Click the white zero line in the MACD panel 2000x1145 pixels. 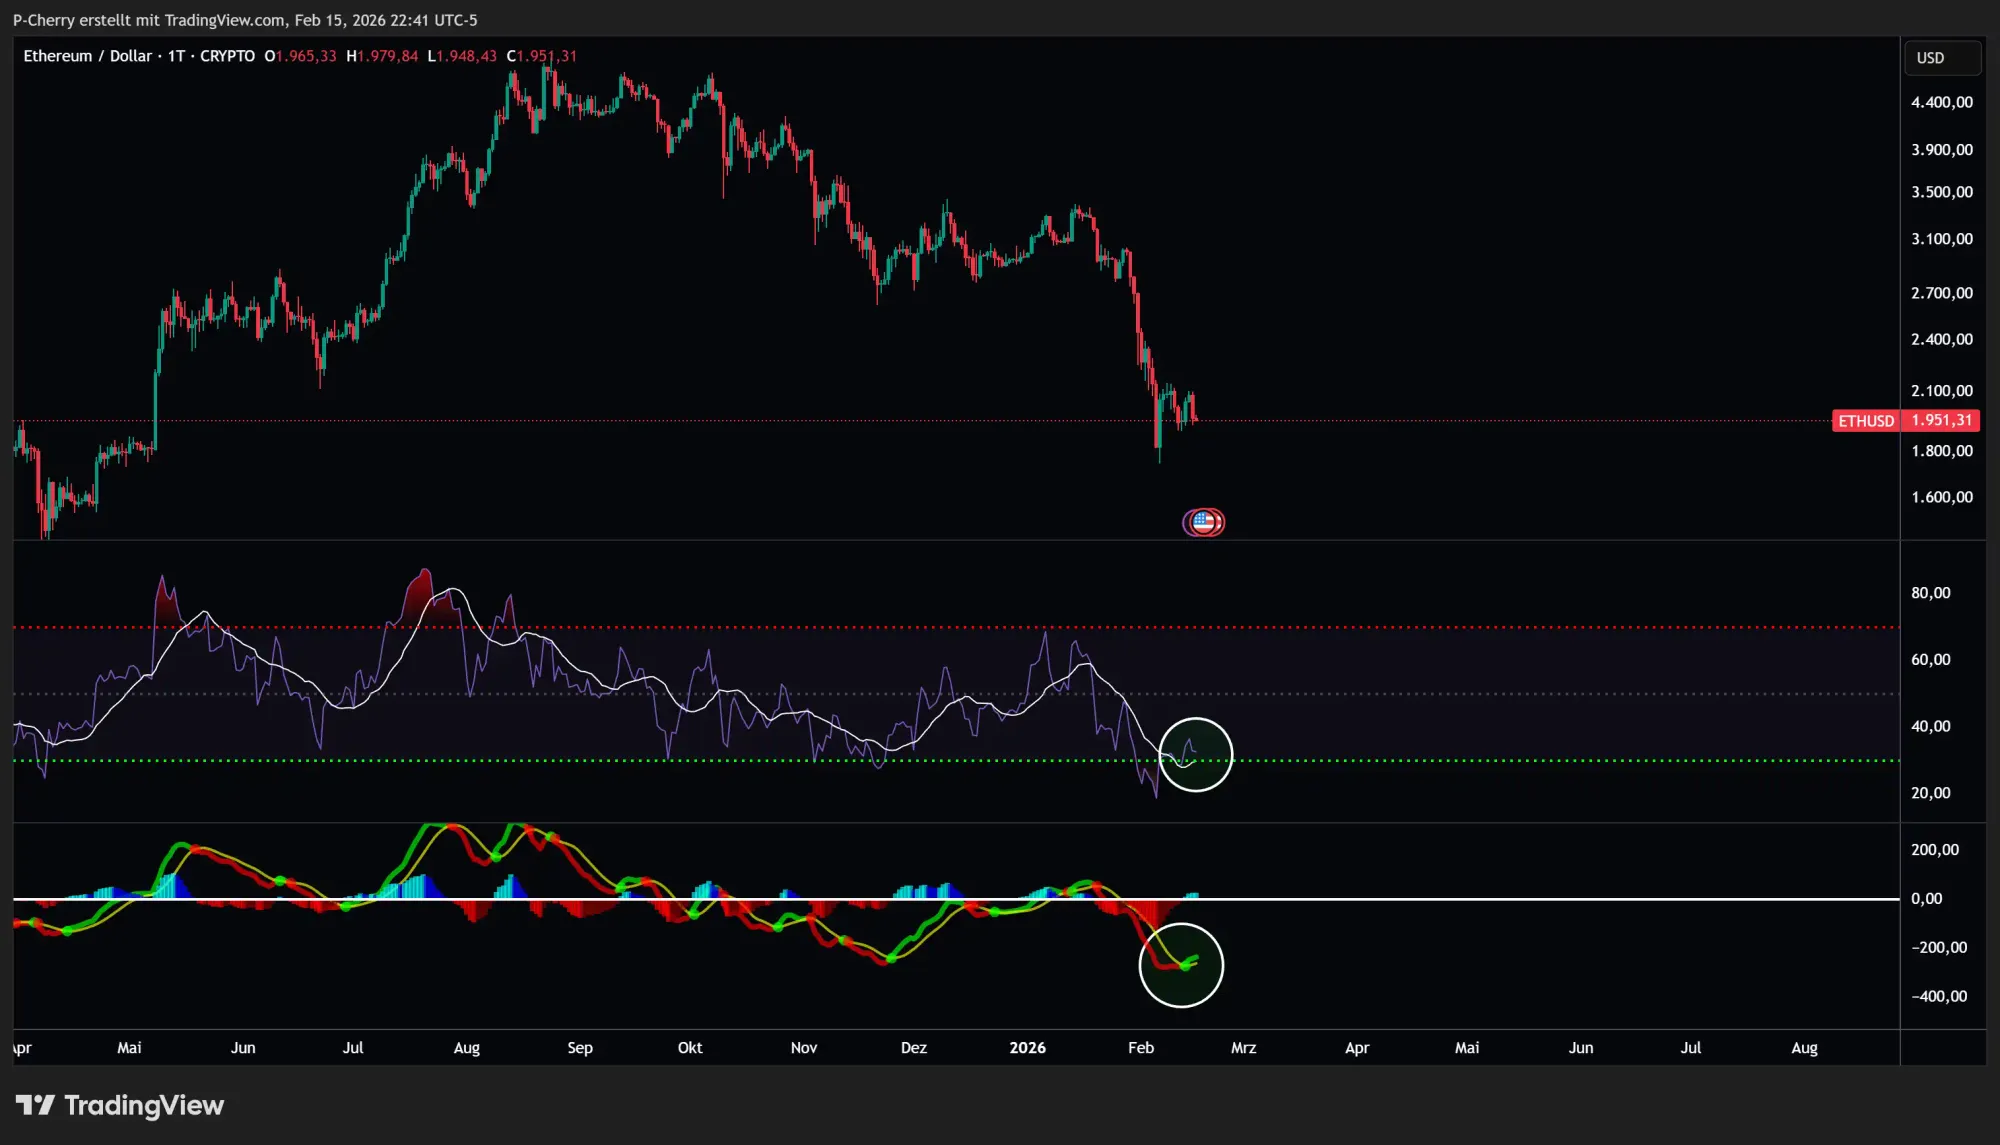[x=1500, y=899]
